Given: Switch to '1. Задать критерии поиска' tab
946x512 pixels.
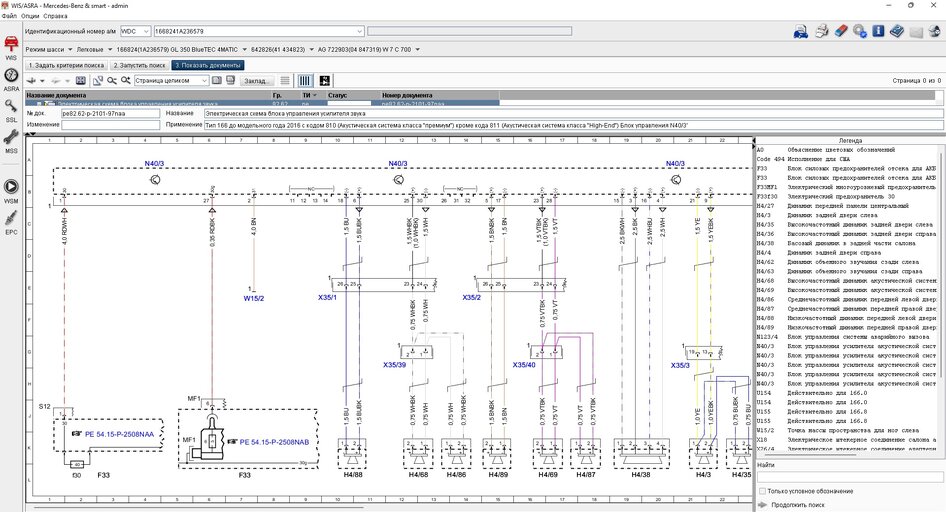Looking at the screenshot, I should tap(66, 64).
